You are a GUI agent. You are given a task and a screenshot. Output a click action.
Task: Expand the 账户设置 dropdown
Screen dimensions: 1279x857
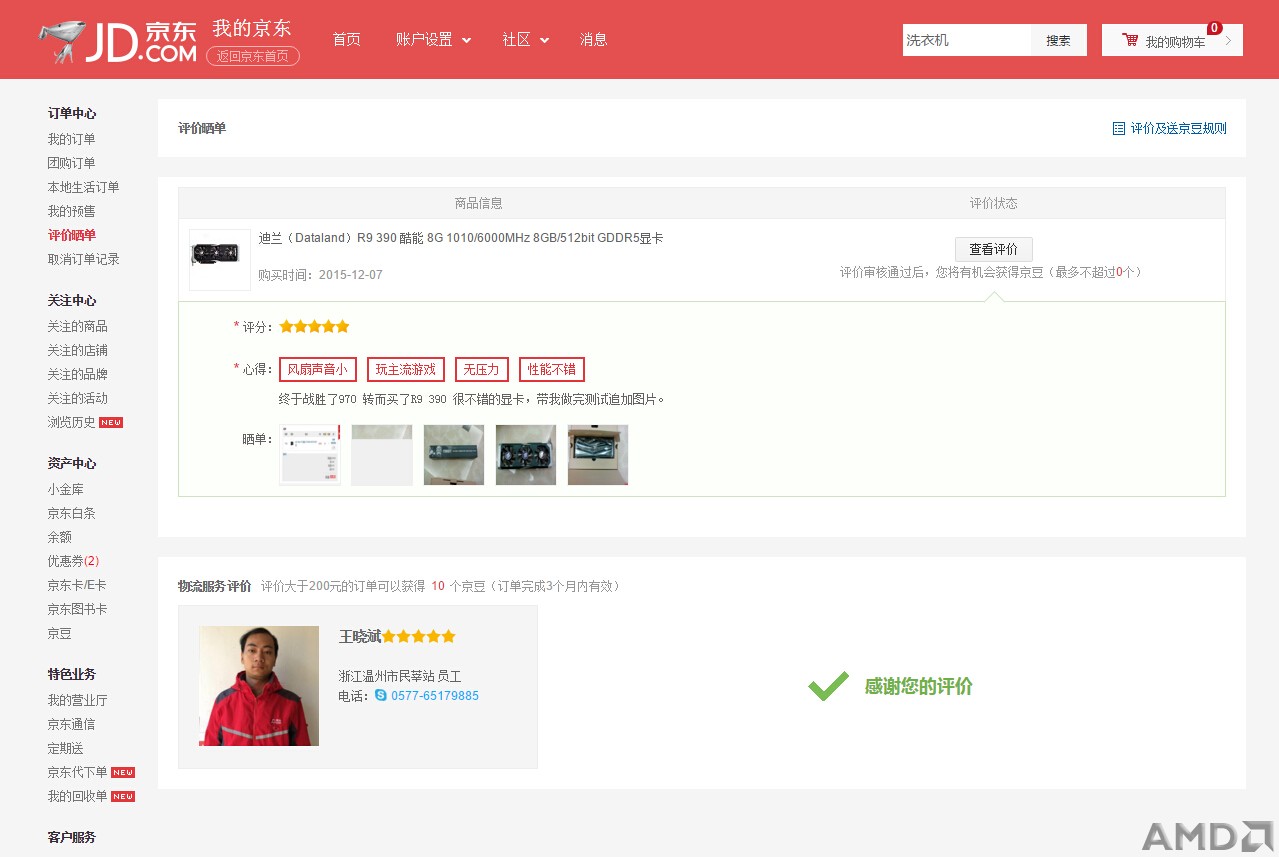pyautogui.click(x=433, y=40)
